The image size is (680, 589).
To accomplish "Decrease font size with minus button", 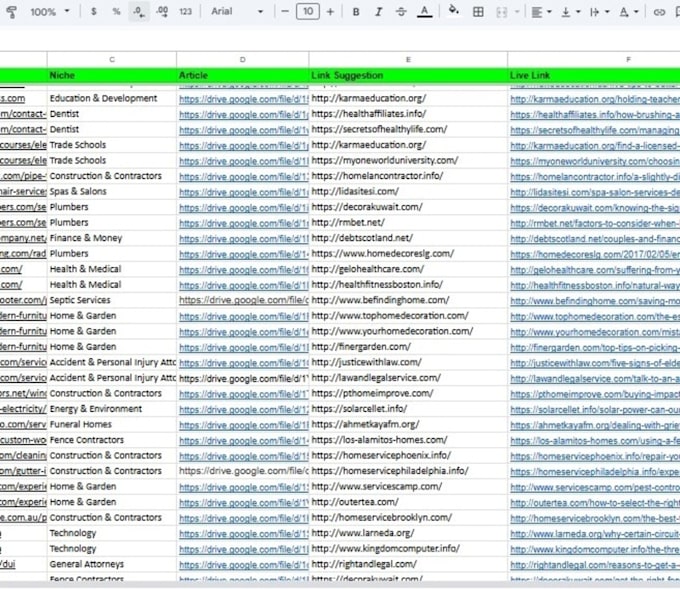I will (285, 12).
